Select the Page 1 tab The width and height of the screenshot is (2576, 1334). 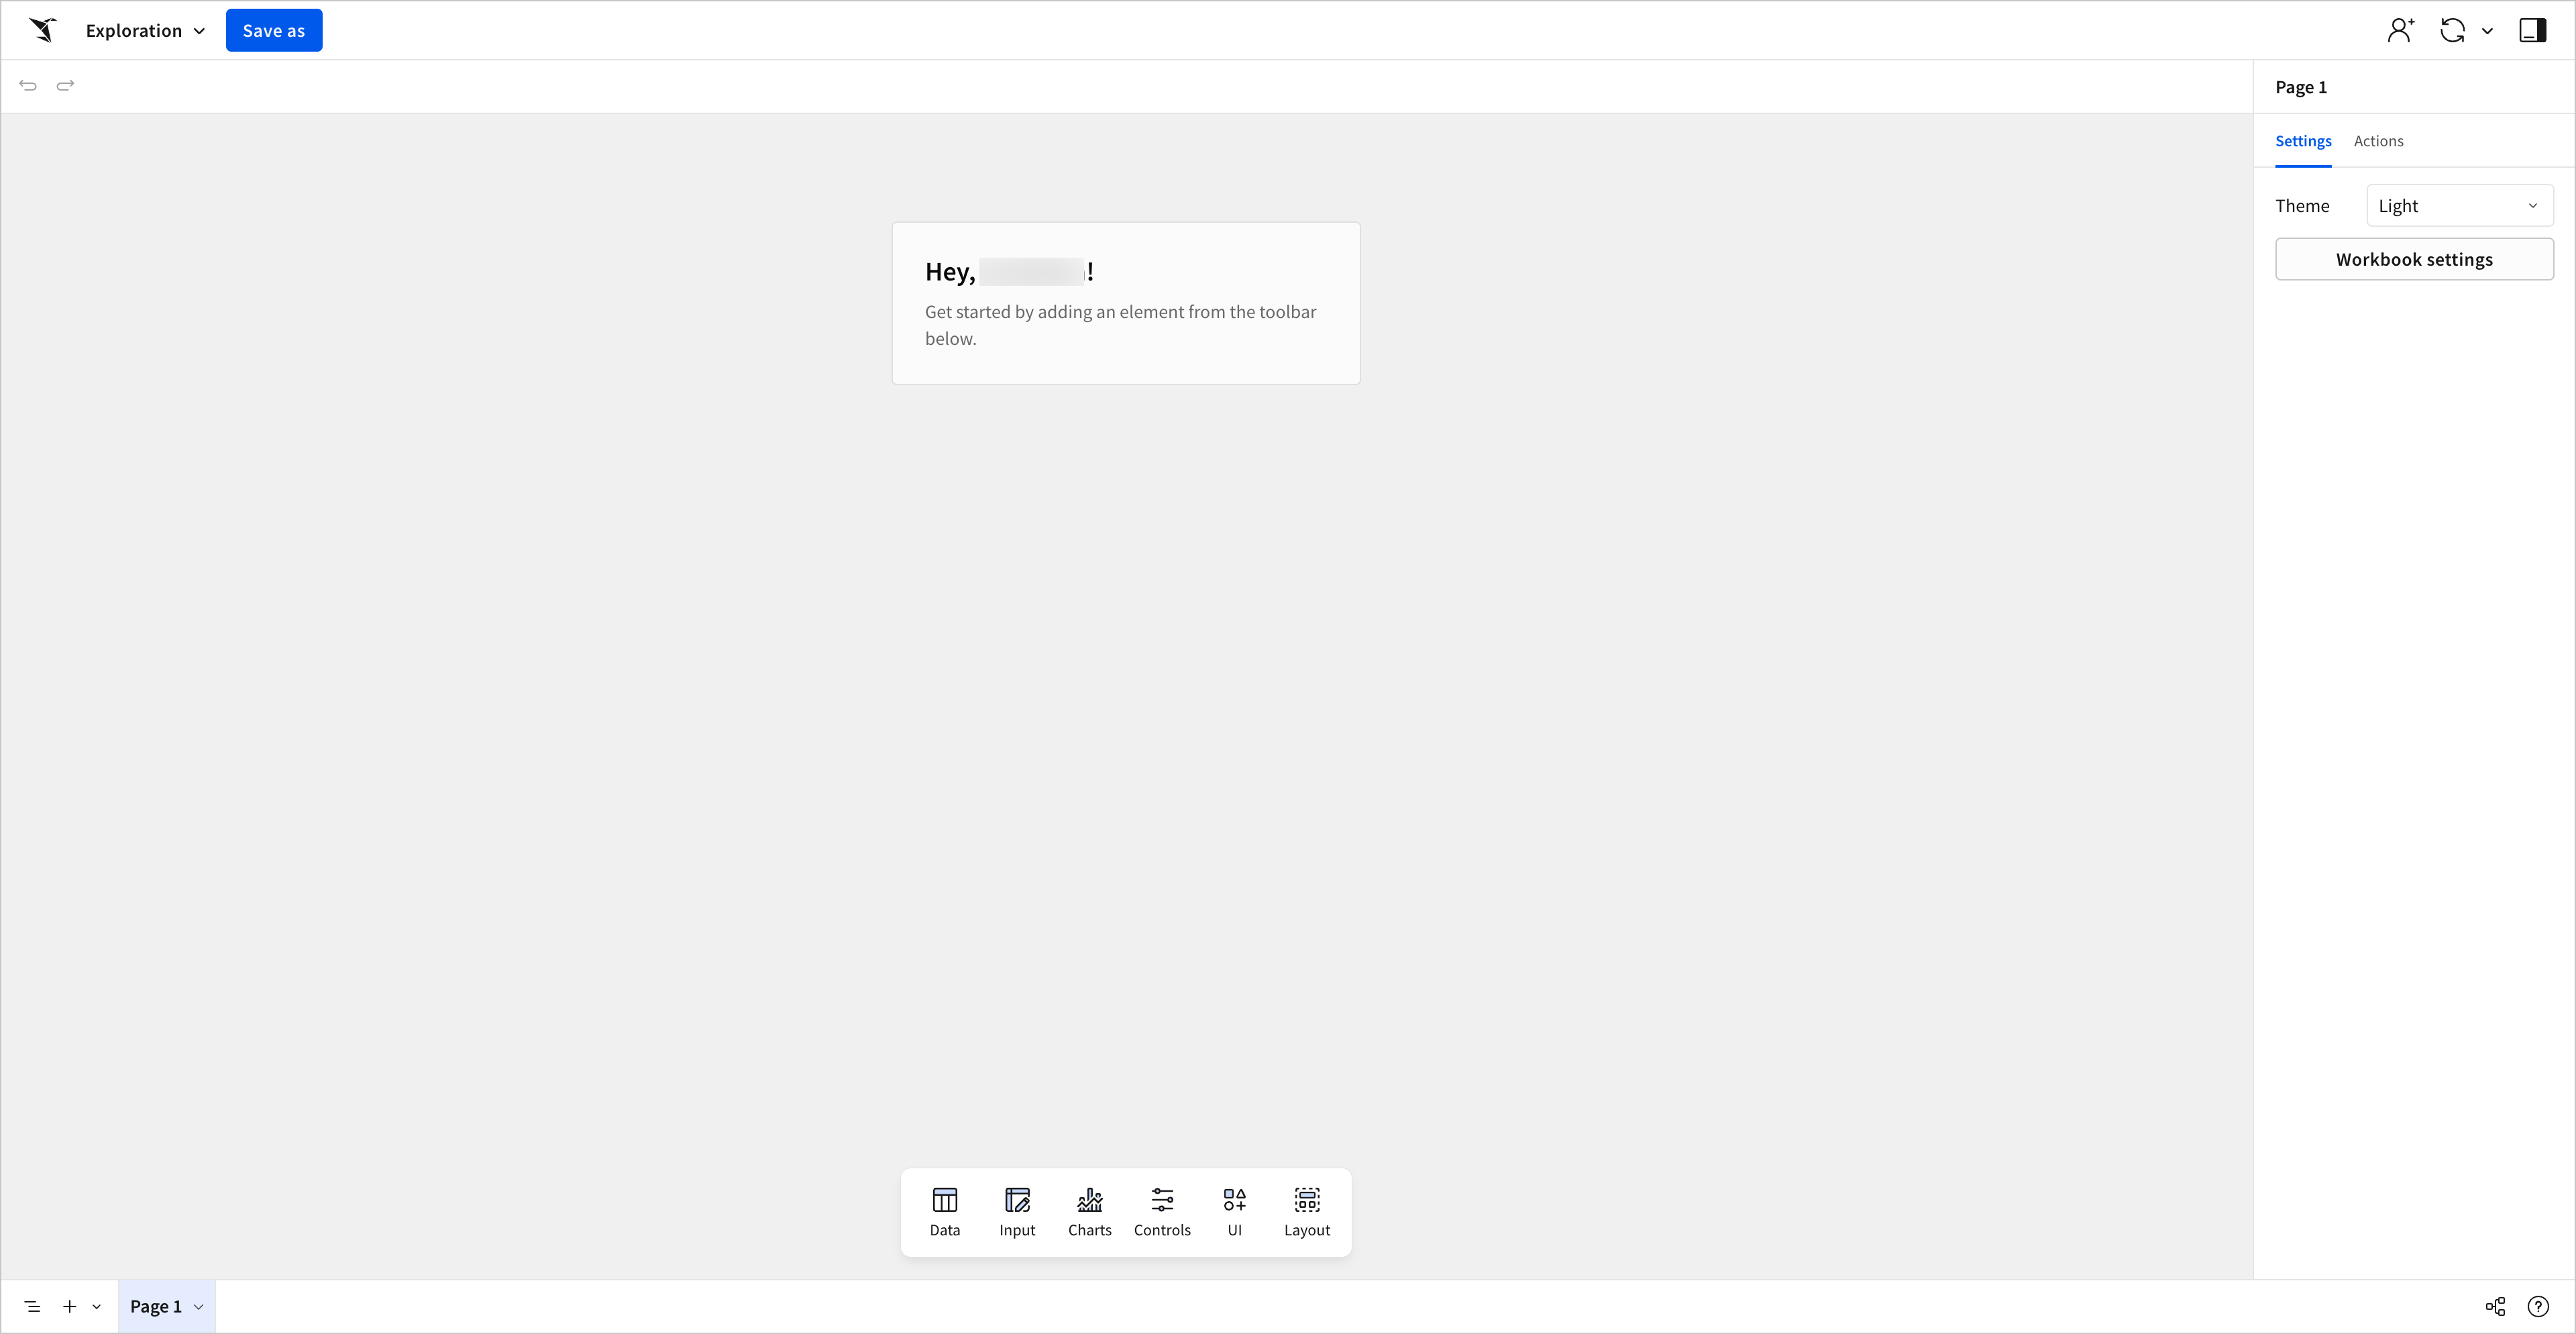point(156,1306)
